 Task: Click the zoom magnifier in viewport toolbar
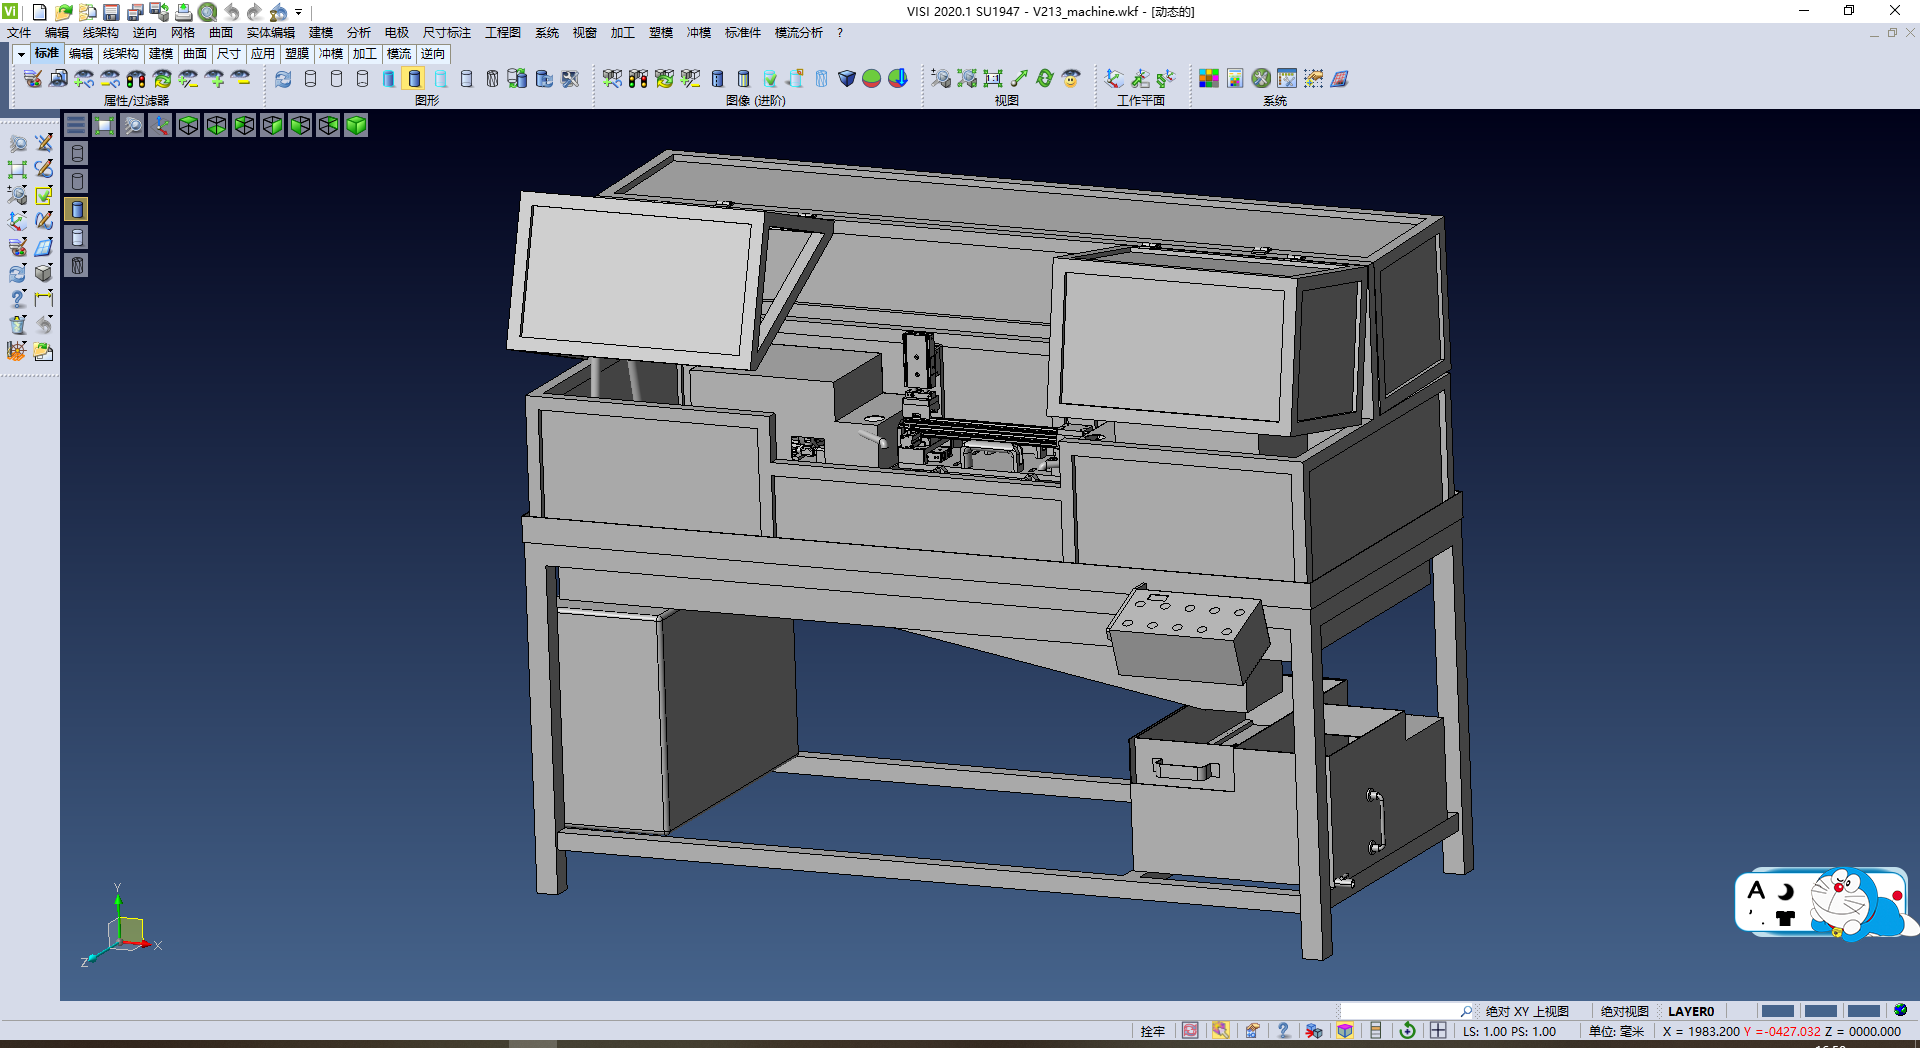(132, 125)
